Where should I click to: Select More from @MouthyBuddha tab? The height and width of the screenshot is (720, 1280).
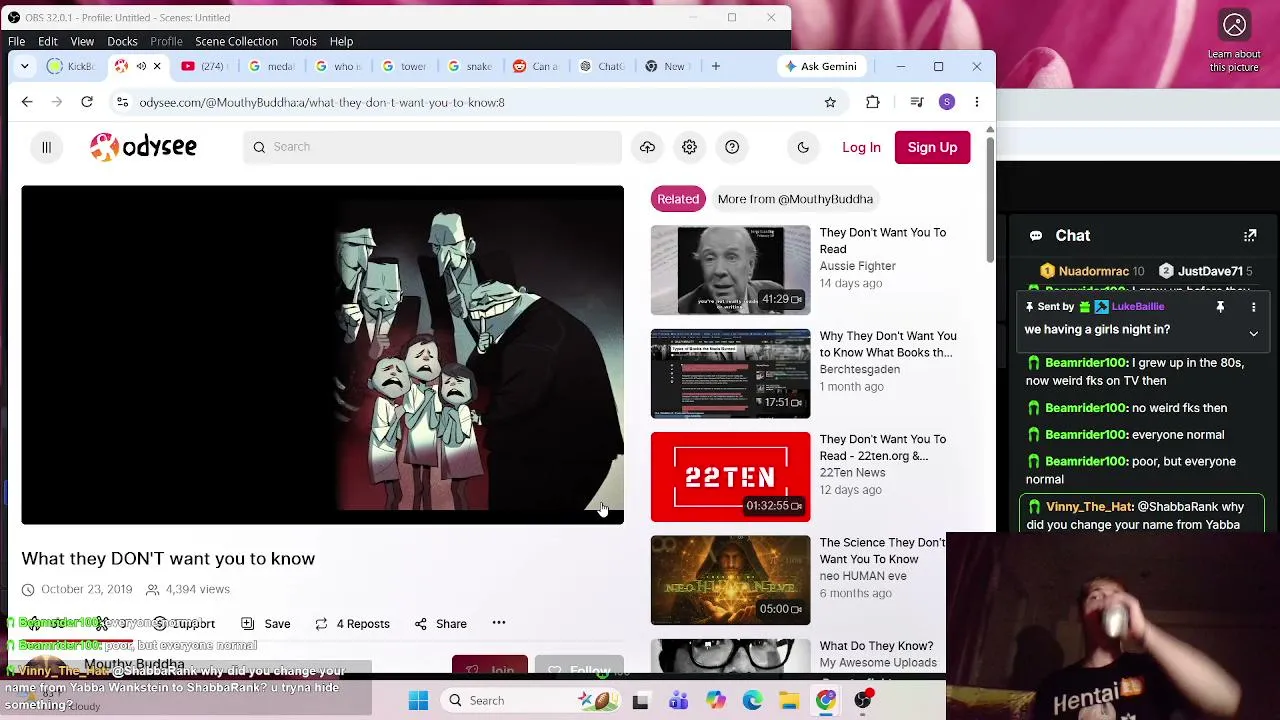coord(795,199)
